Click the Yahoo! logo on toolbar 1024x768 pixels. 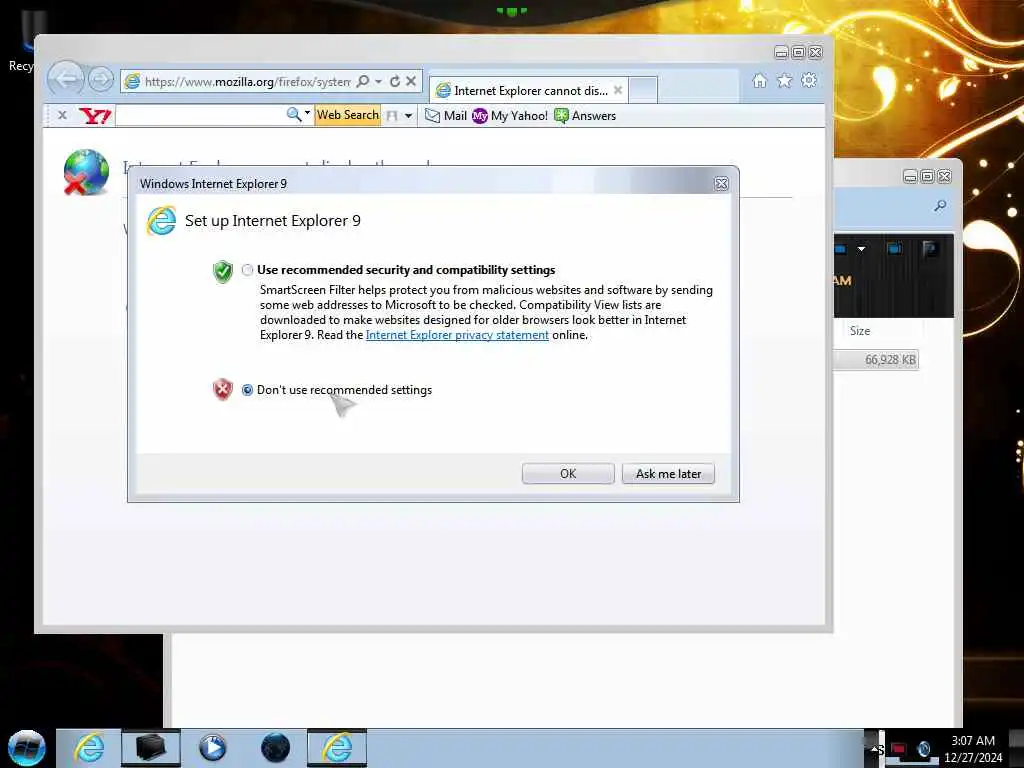[95, 116]
